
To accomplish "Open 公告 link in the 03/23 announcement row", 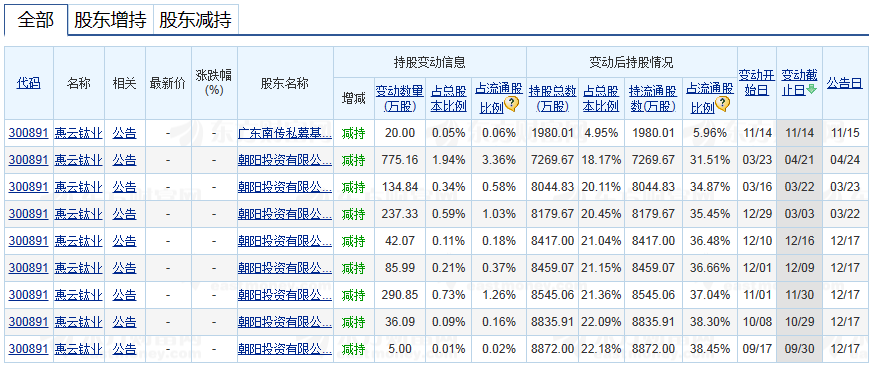I will tap(124, 187).
